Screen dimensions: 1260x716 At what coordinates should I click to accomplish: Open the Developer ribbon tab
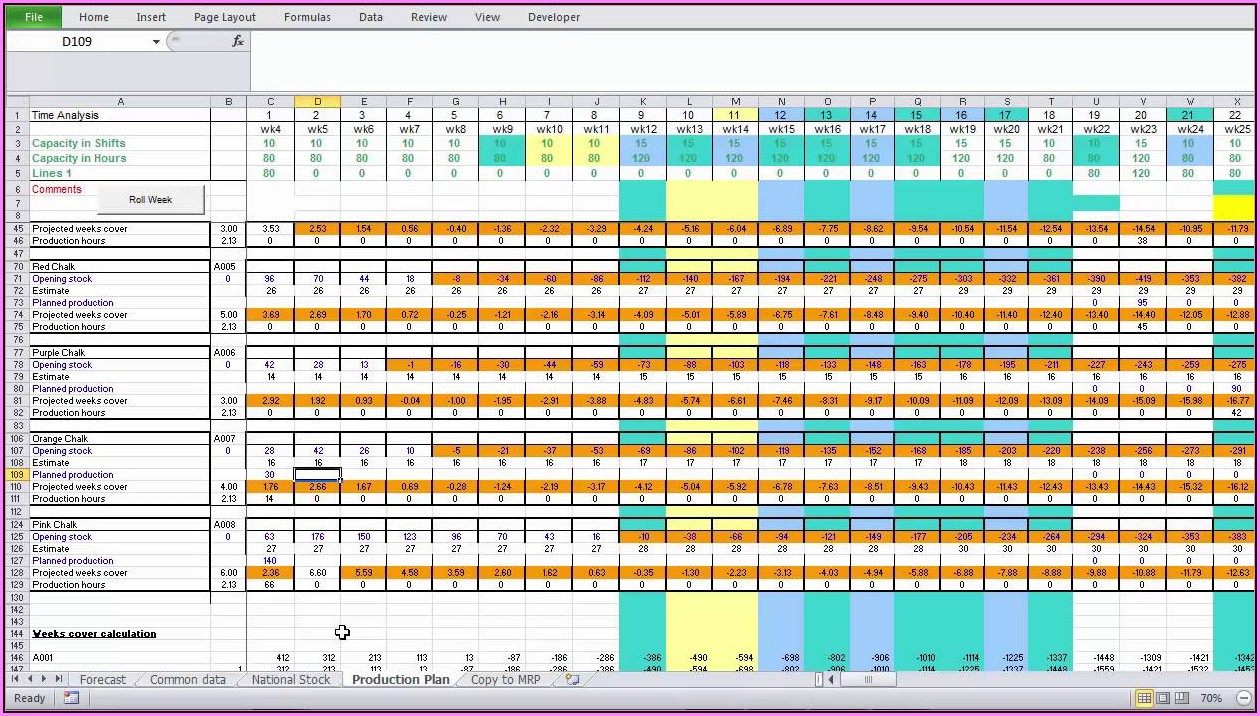(x=553, y=17)
